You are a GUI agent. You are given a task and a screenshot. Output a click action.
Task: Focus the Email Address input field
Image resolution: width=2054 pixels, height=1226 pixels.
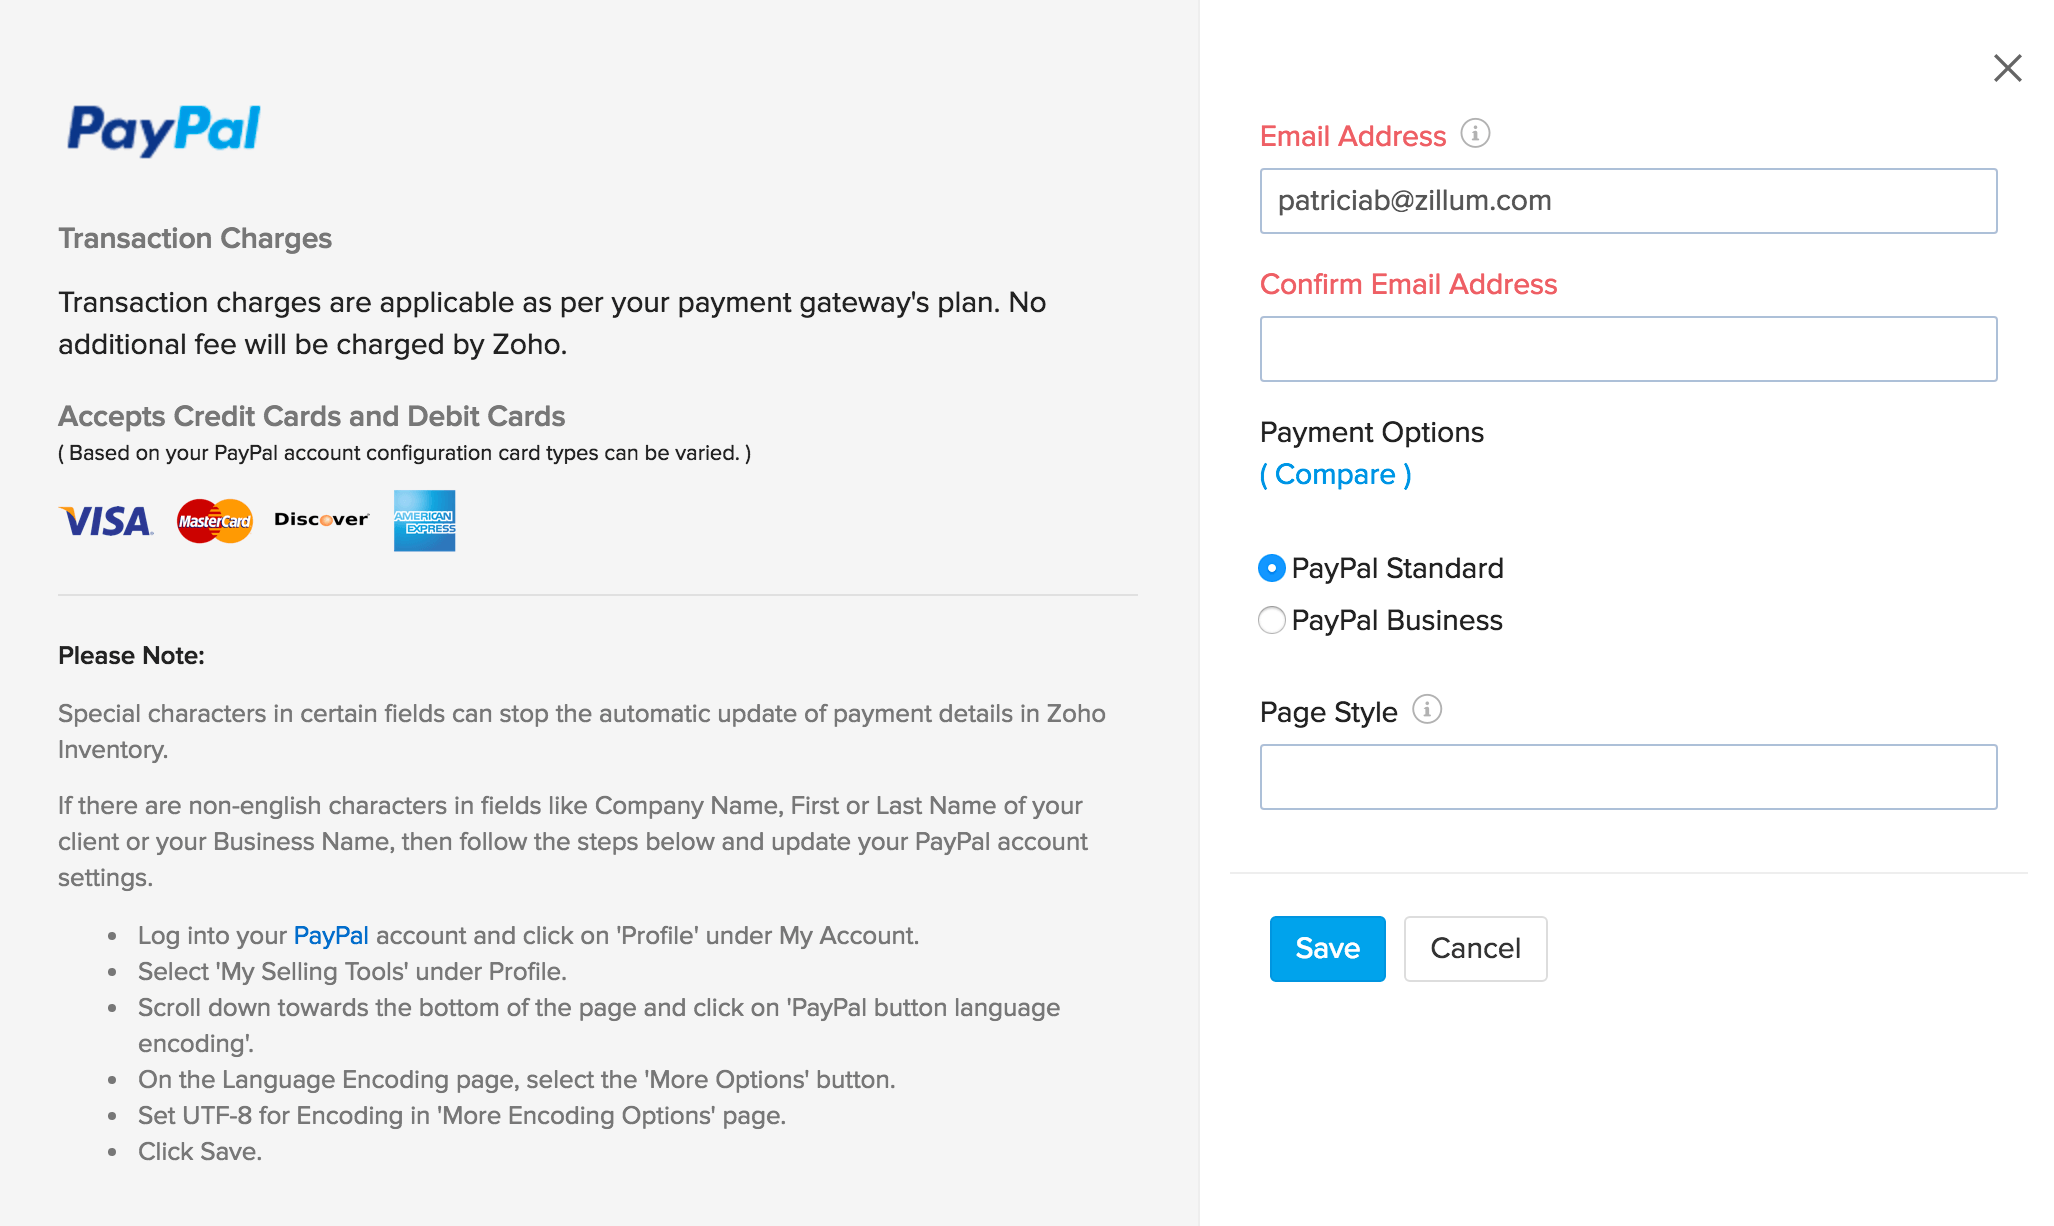1628,201
